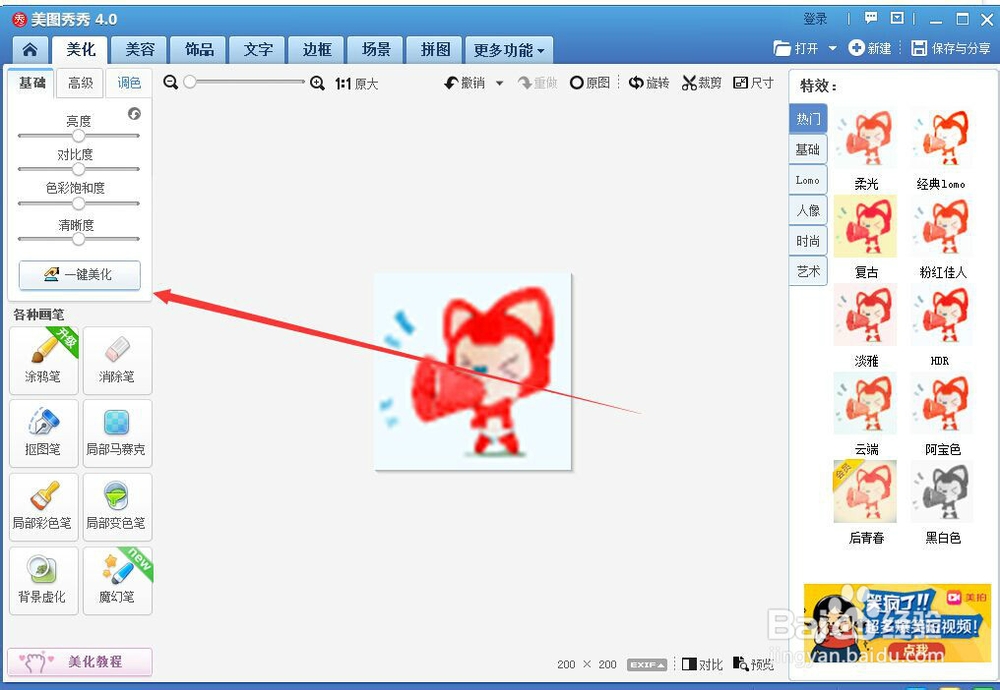Select the Lomo effects category

(808, 180)
